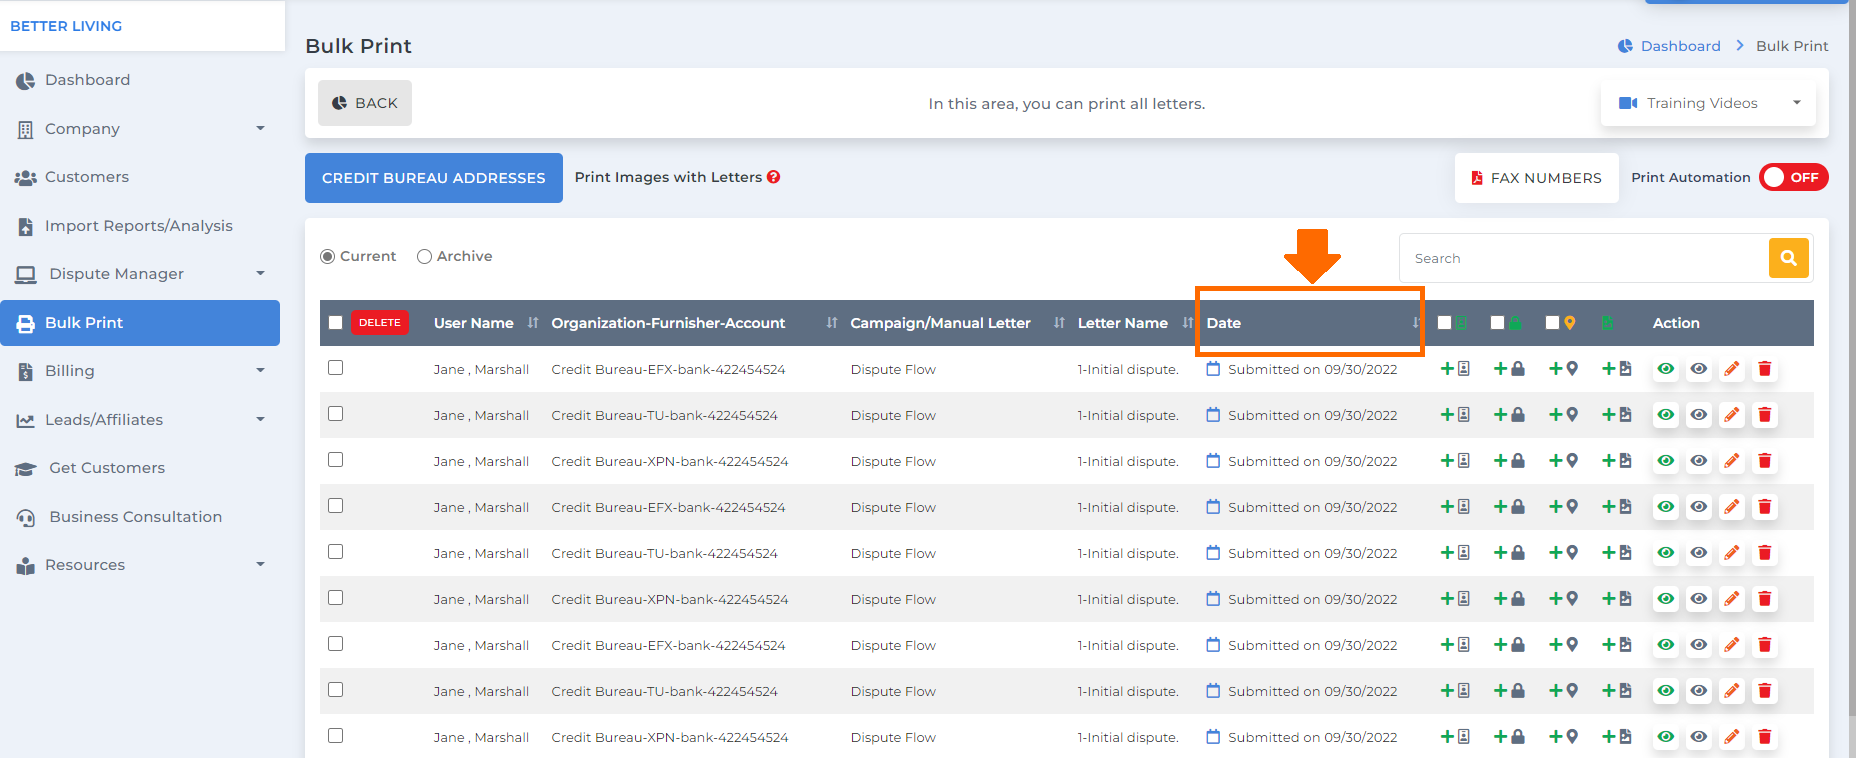Check the third row checkbox (XPN)

click(336, 460)
